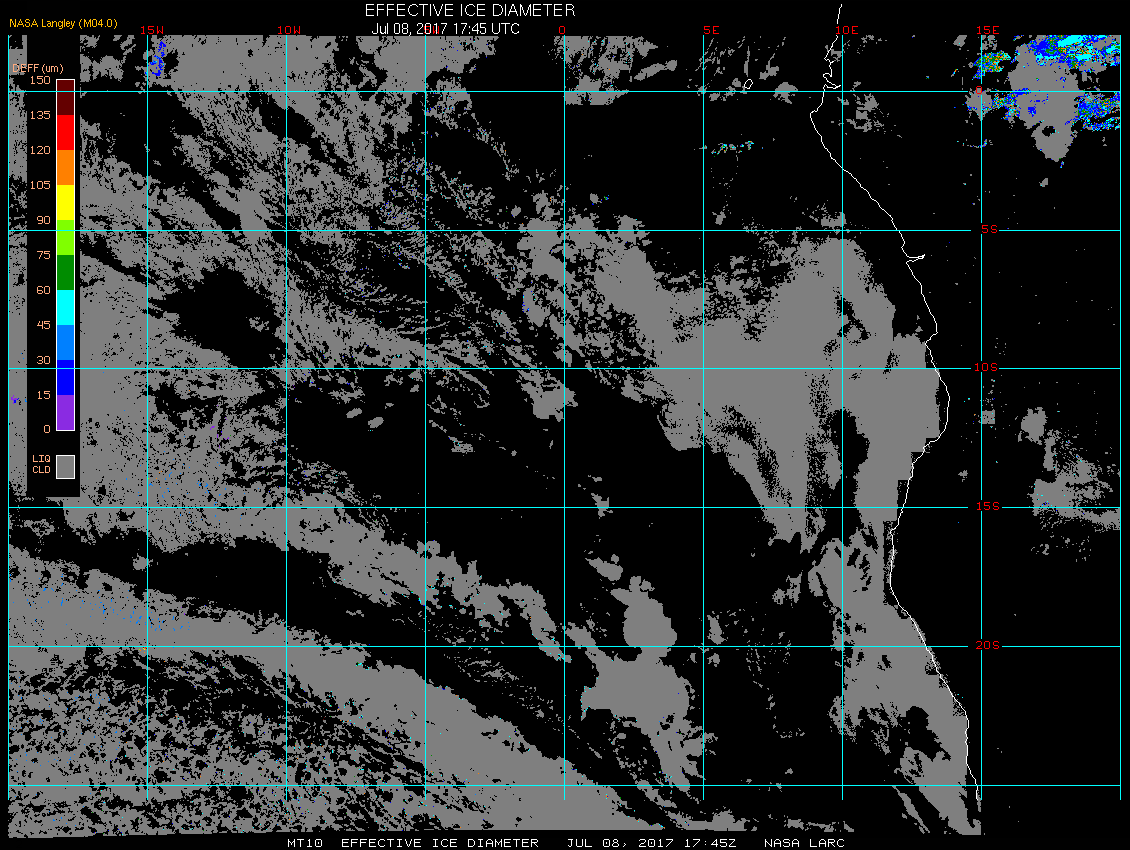Click 'MT10' in the footer caption
This screenshot has width=1130, height=850.
click(x=305, y=843)
